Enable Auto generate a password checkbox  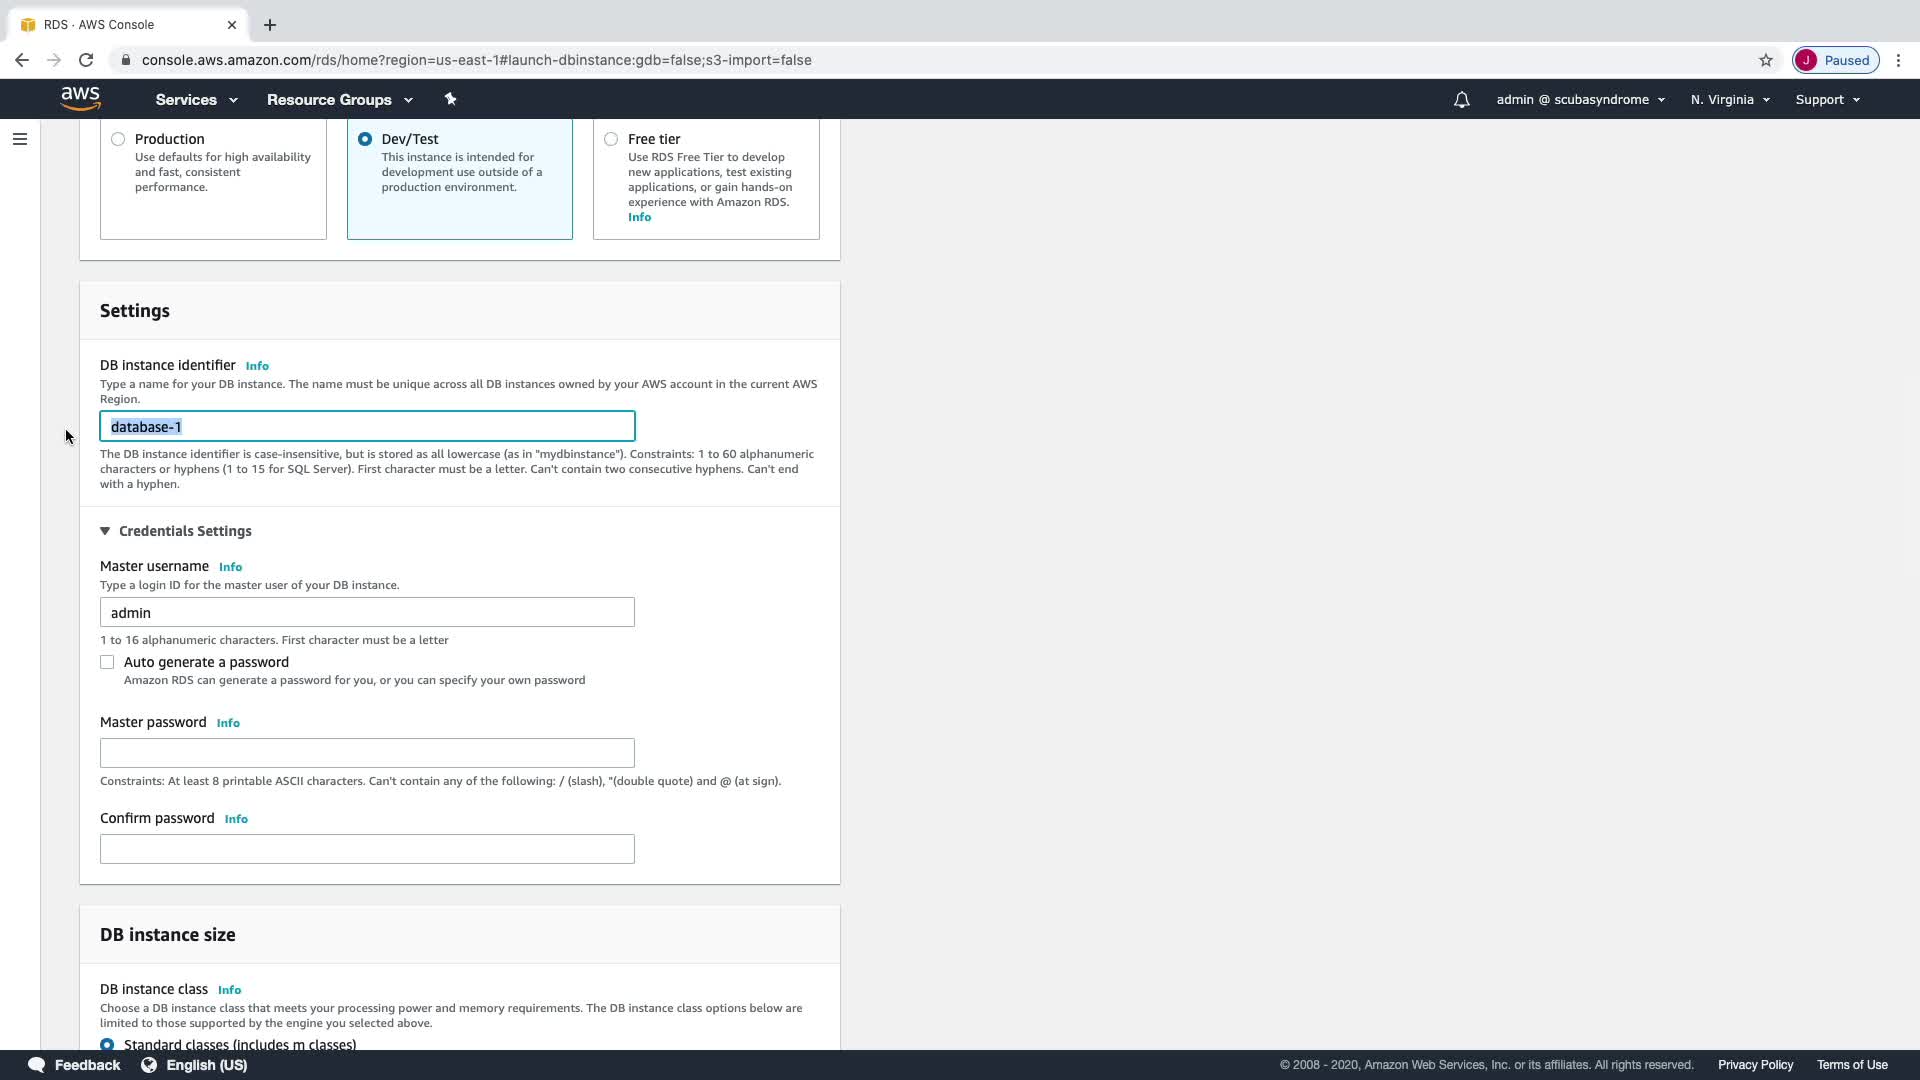point(107,662)
